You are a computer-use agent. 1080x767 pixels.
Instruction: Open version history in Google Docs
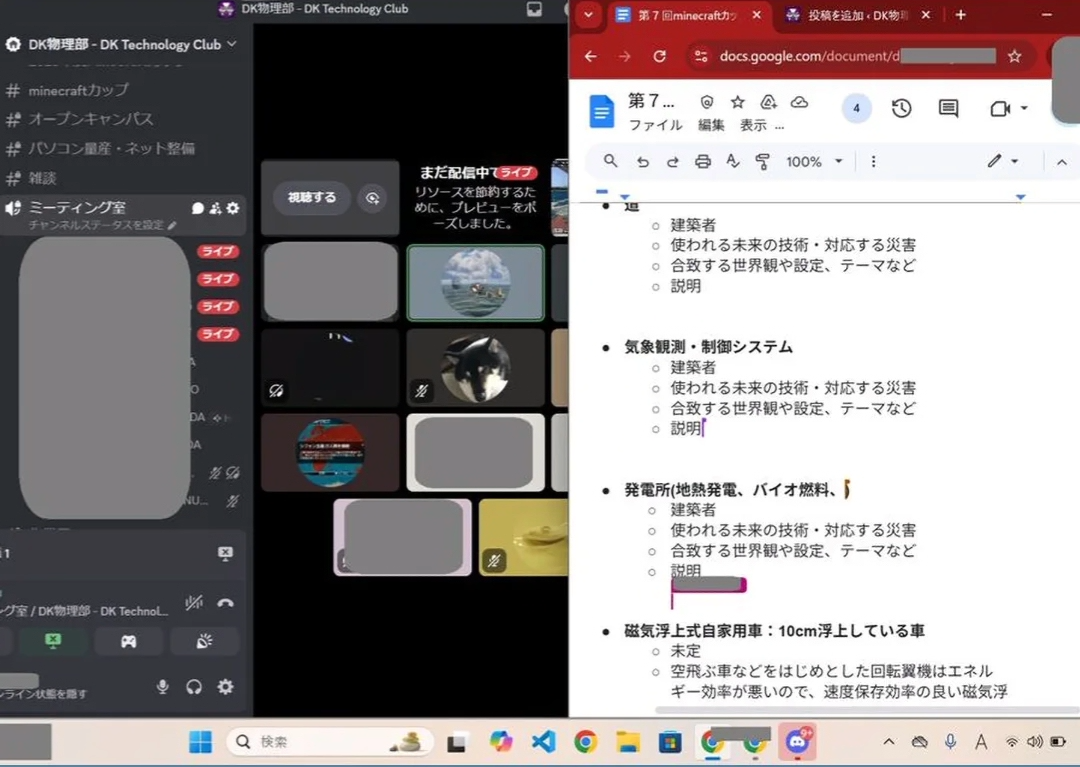[901, 109]
